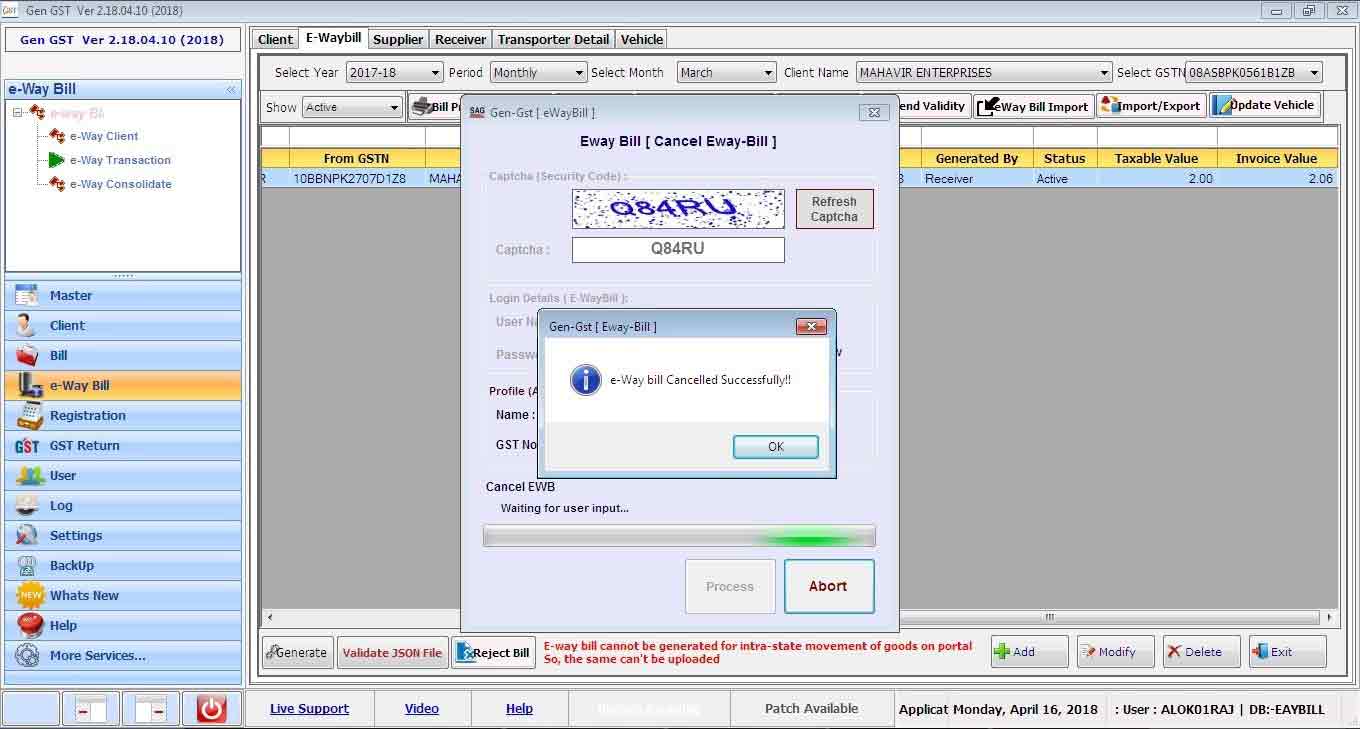The width and height of the screenshot is (1360, 729).
Task: Switch to the Supplier tab
Action: coord(398,39)
